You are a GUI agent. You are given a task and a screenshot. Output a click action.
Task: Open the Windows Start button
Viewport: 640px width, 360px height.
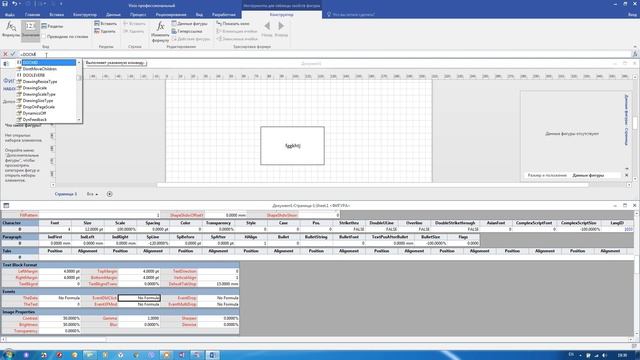[8, 355]
